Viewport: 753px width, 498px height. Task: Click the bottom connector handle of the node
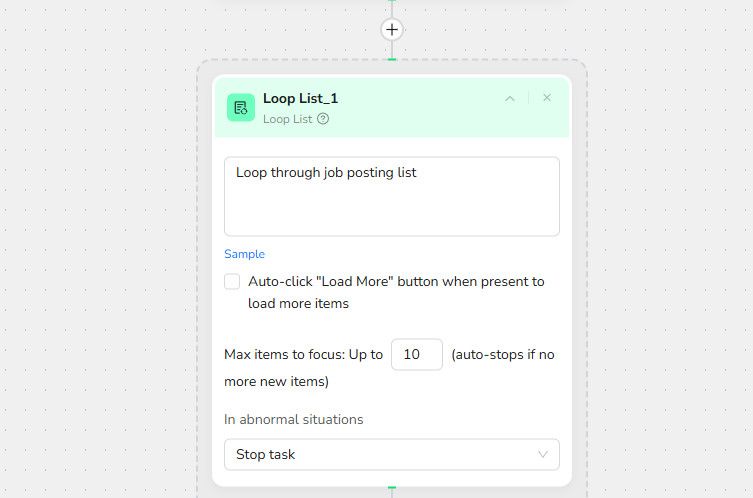392,487
